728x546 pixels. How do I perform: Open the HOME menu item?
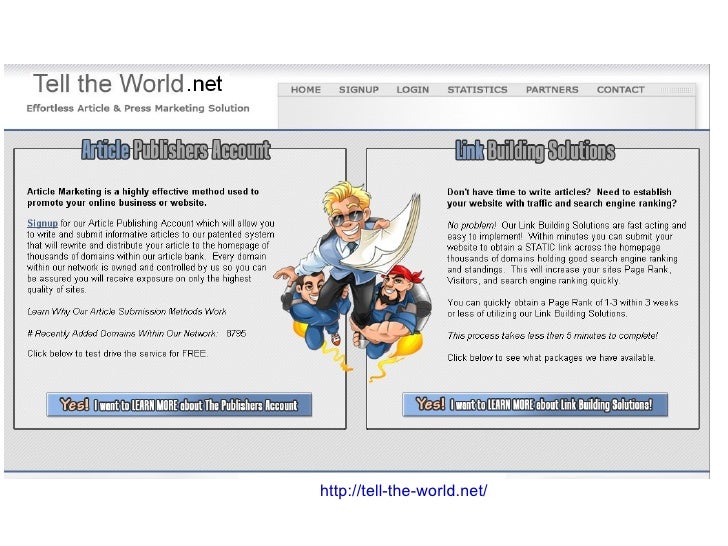[x=306, y=90]
